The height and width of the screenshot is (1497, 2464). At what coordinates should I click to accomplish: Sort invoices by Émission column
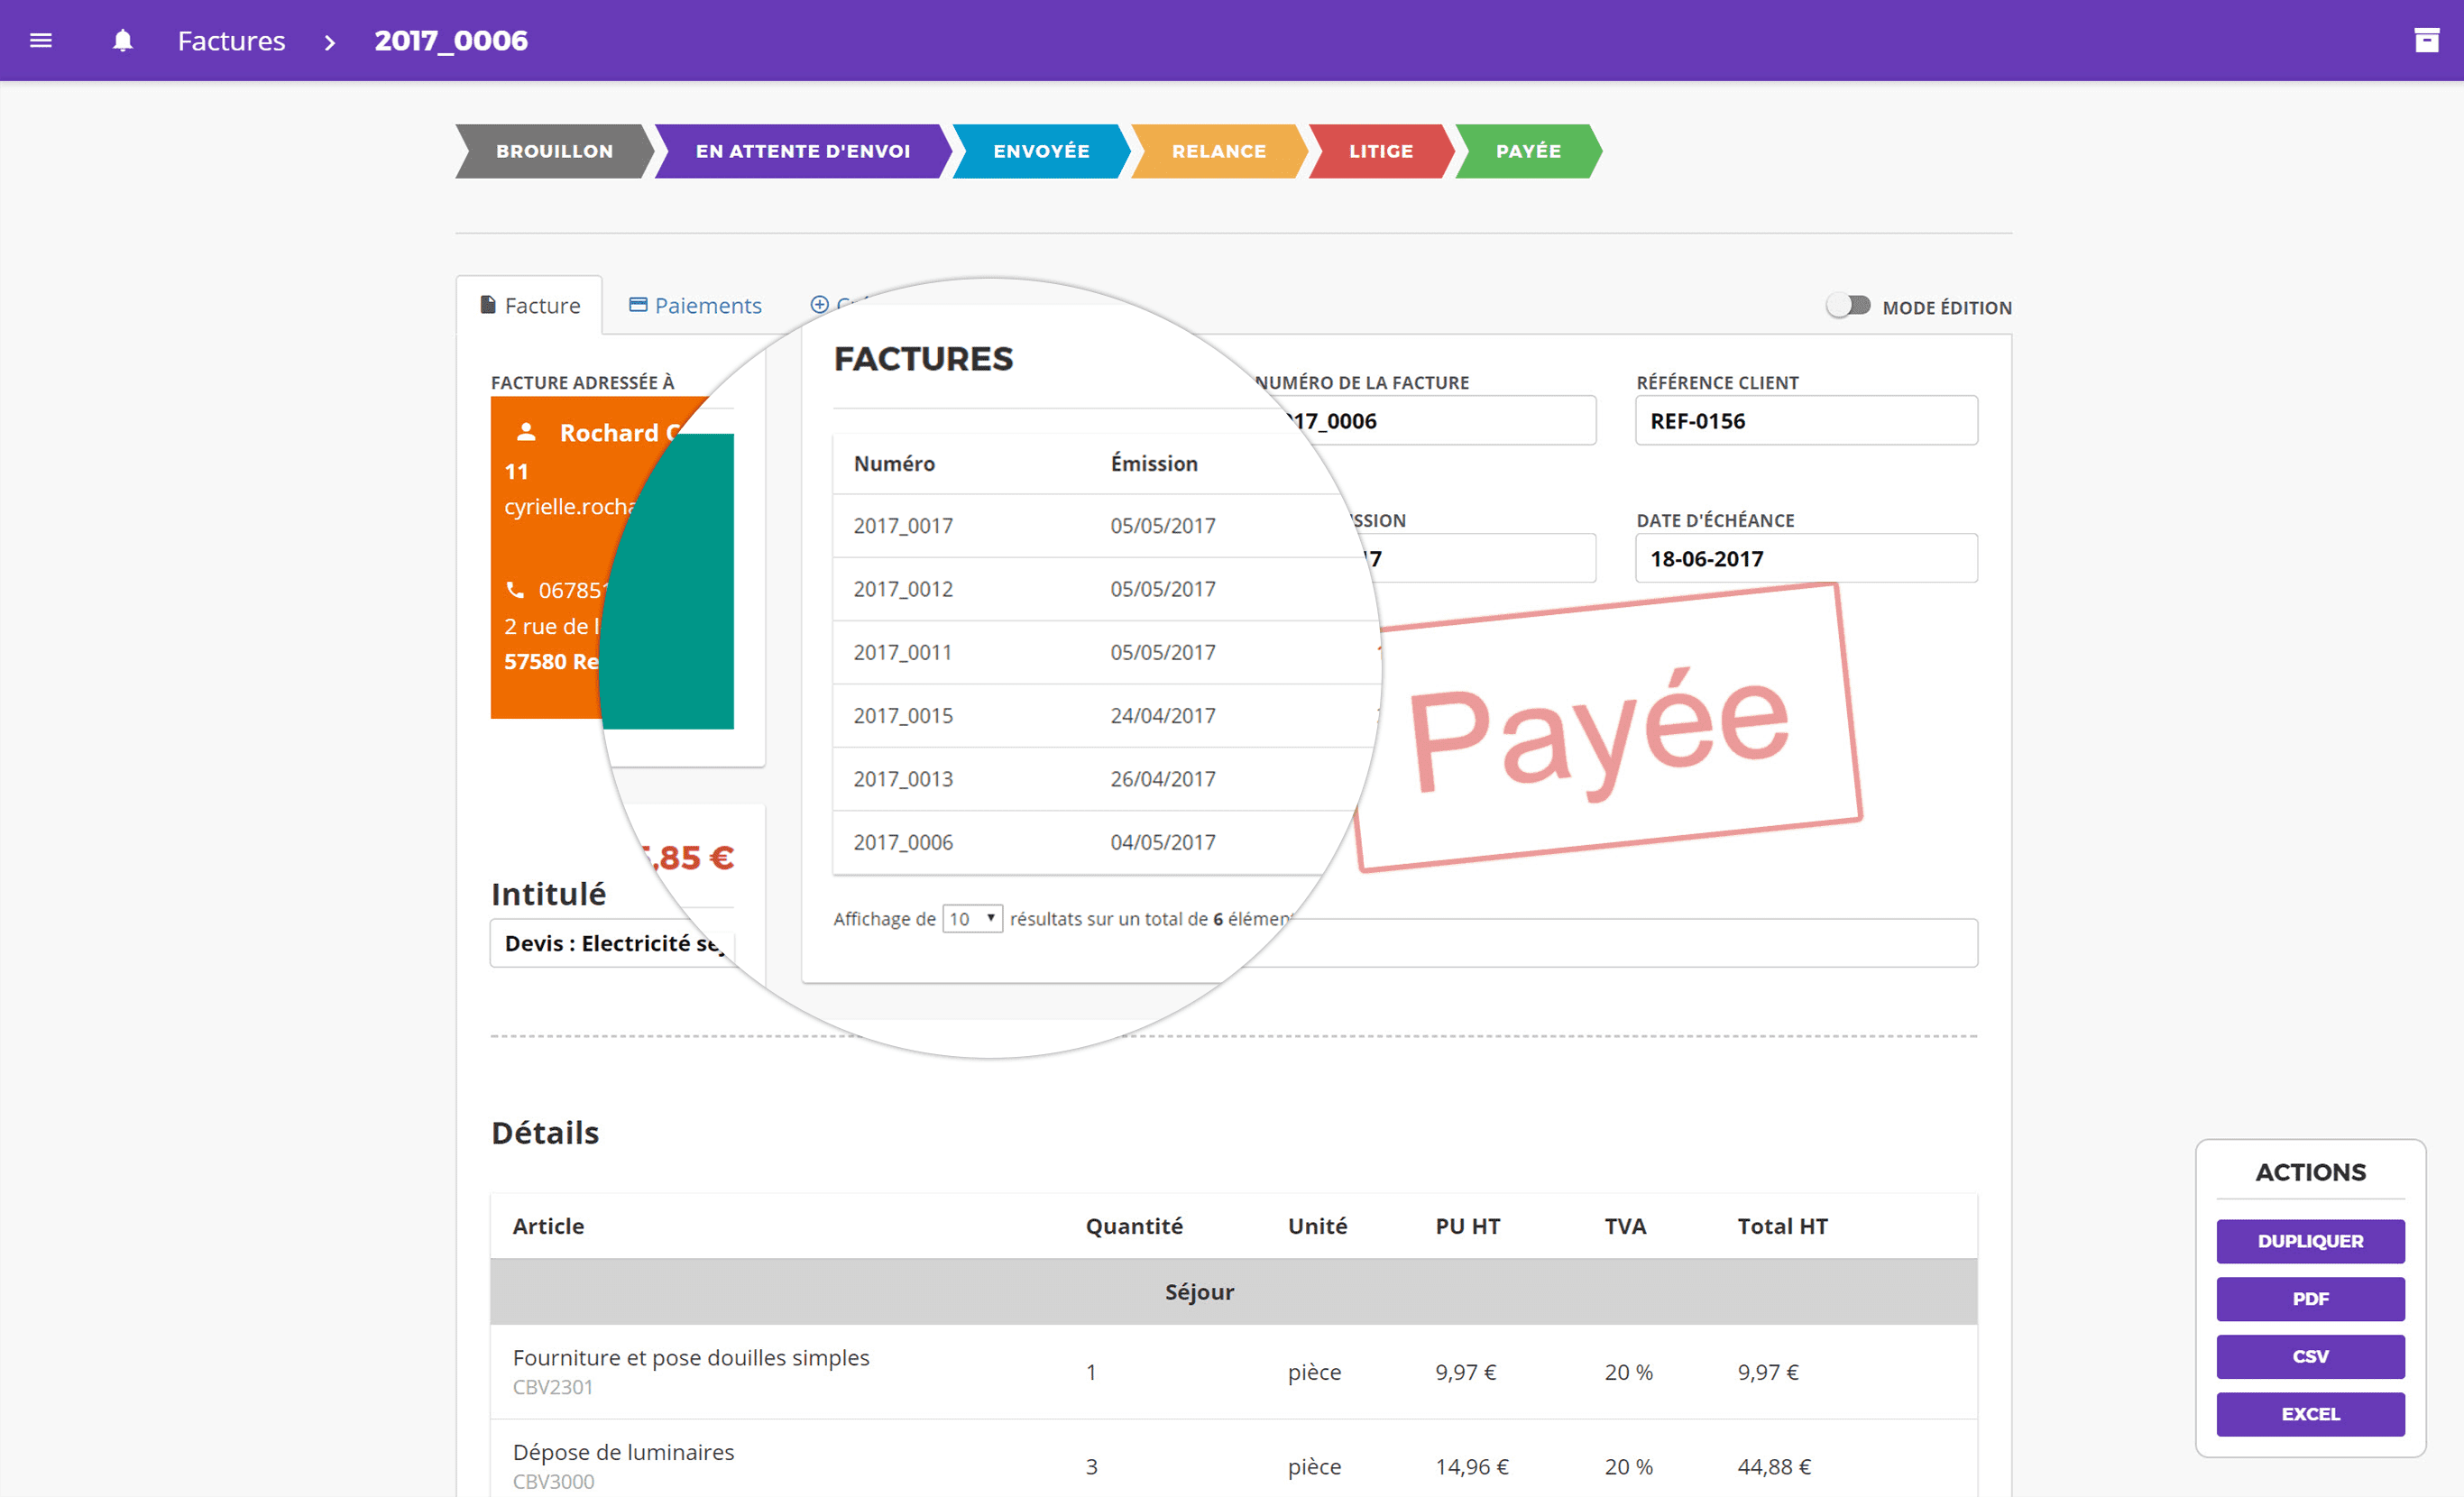click(x=1154, y=463)
